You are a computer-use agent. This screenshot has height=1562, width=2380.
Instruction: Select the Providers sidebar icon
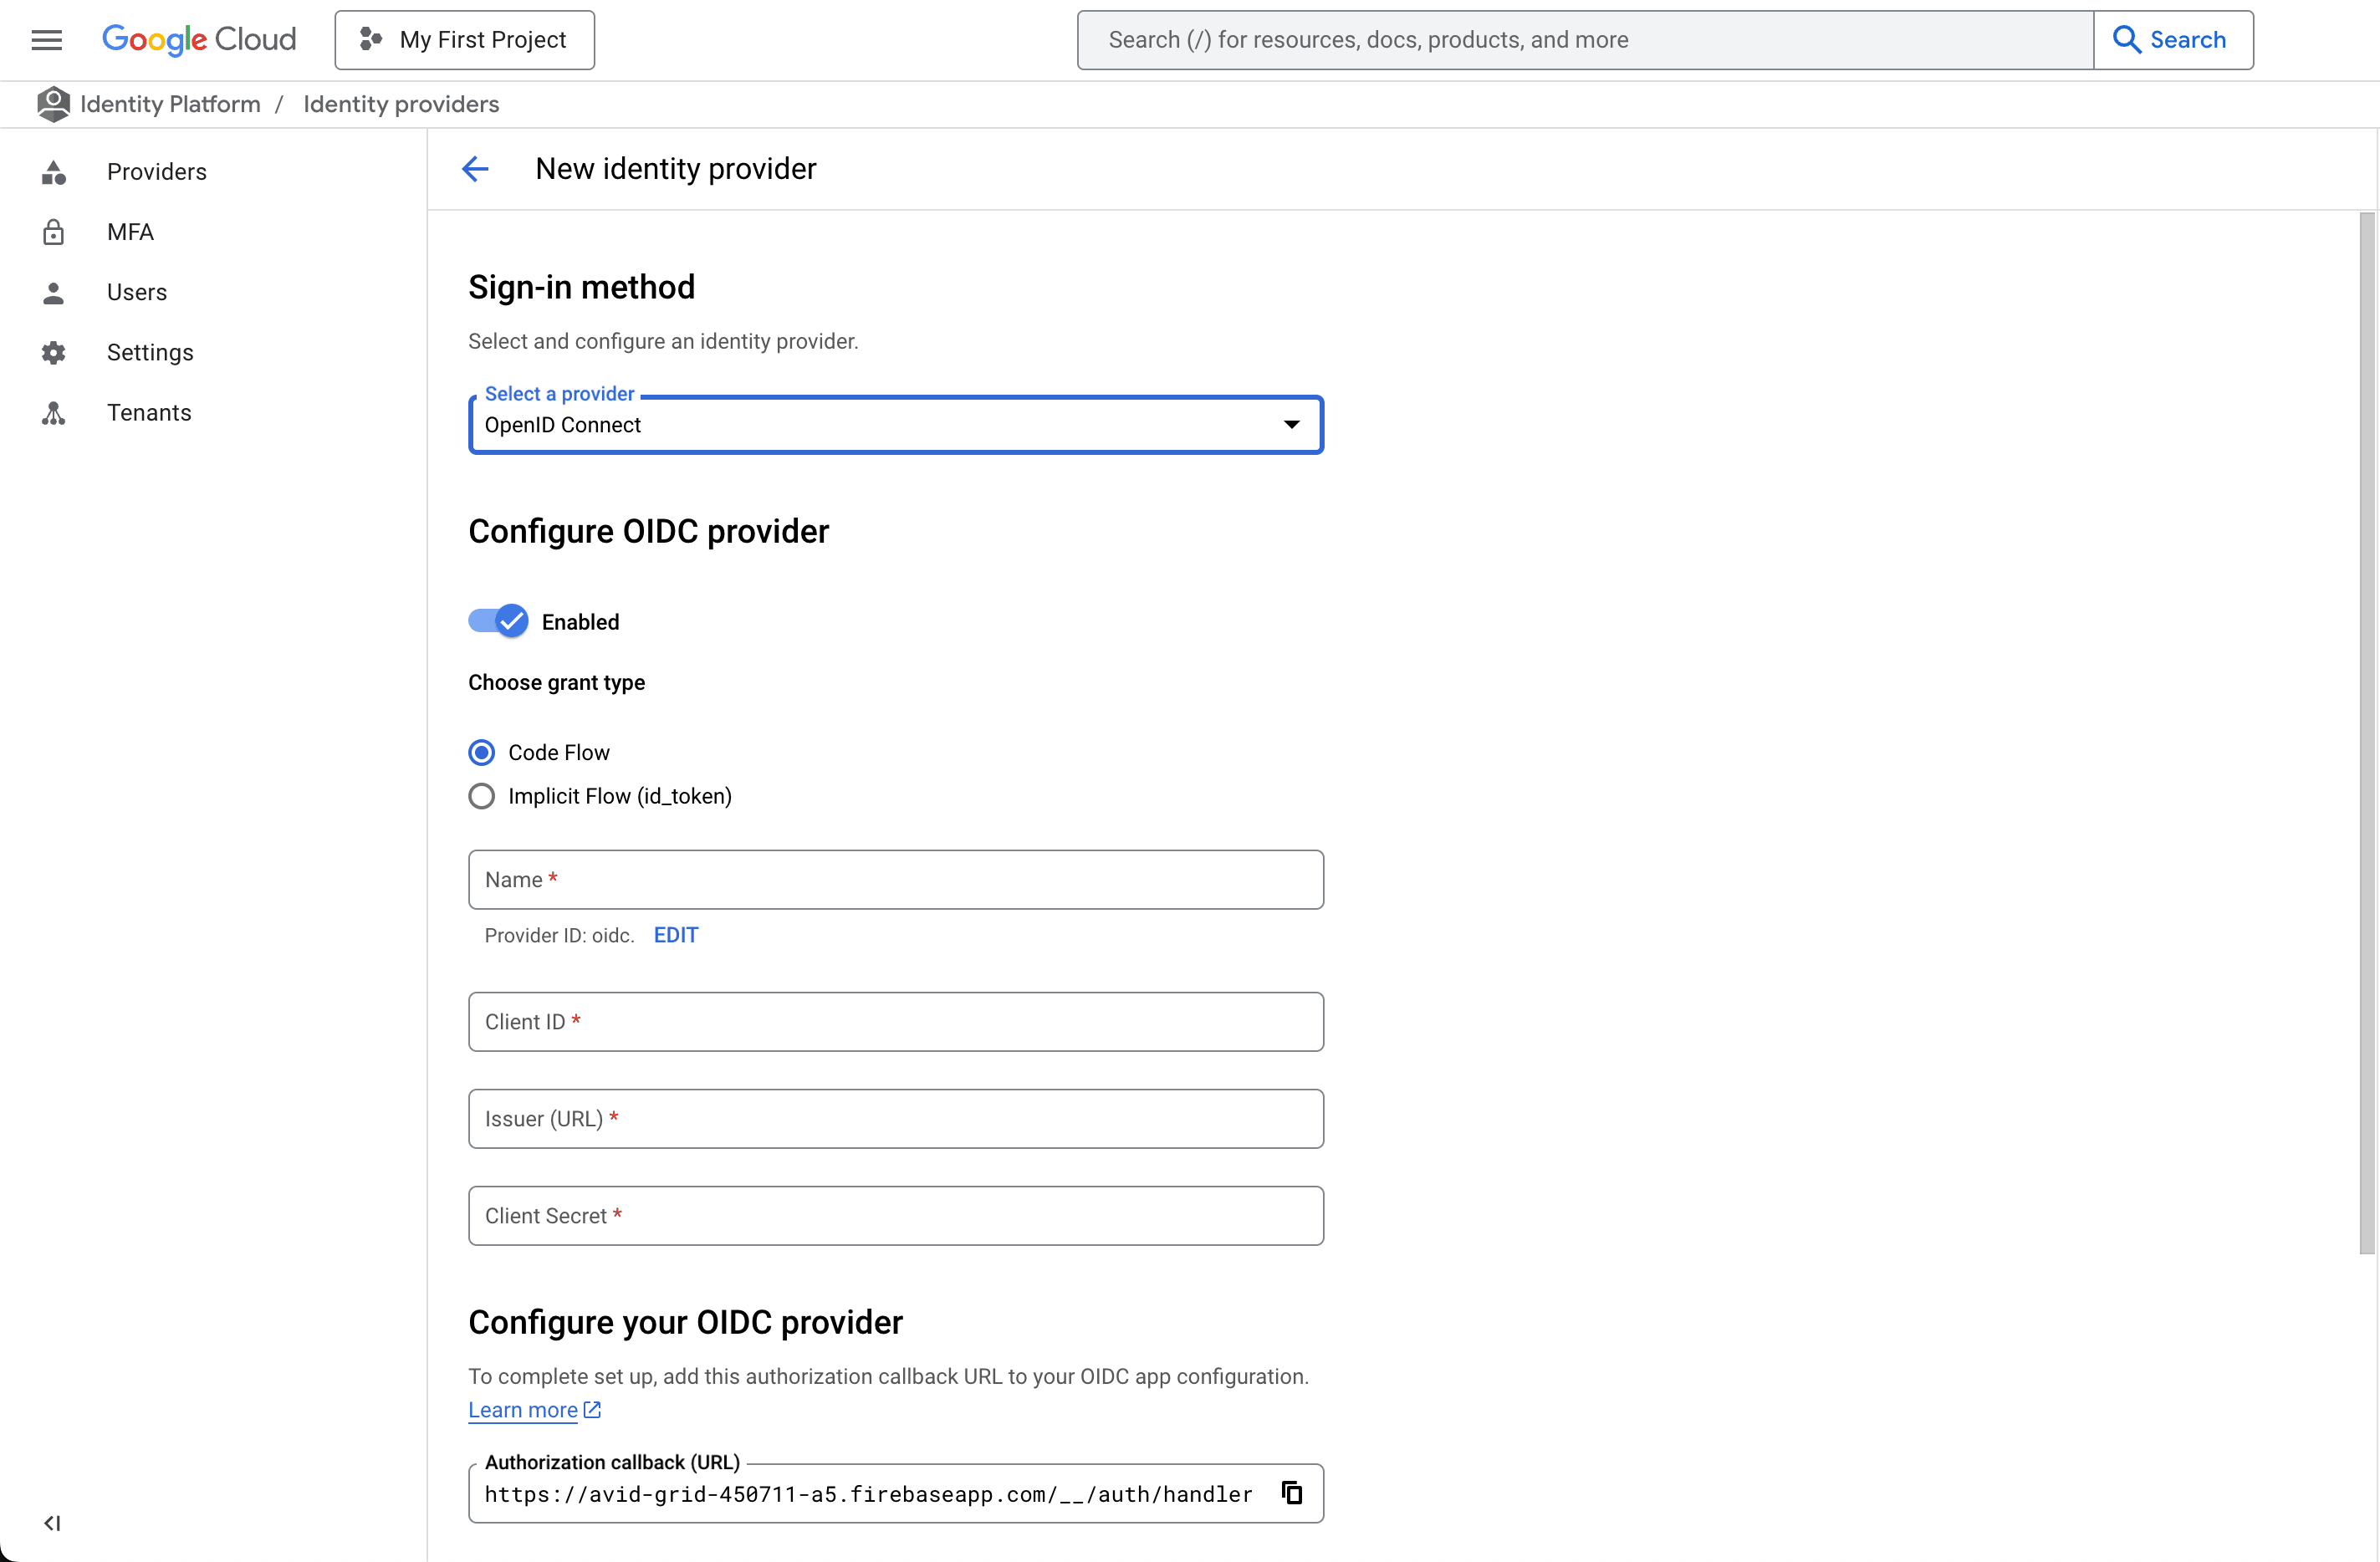pos(54,171)
